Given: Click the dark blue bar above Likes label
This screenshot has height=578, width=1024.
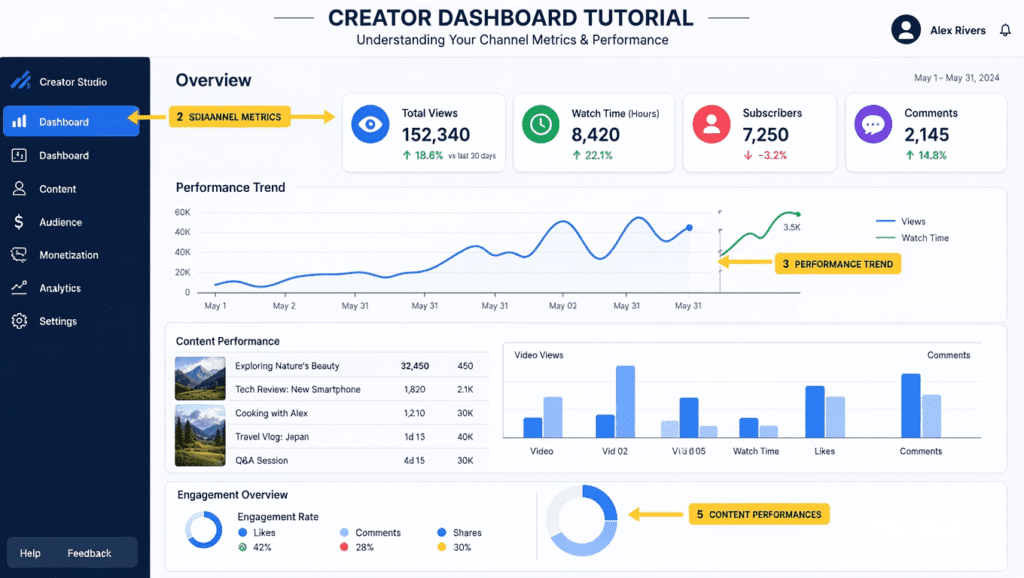Looking at the screenshot, I should coord(815,411).
